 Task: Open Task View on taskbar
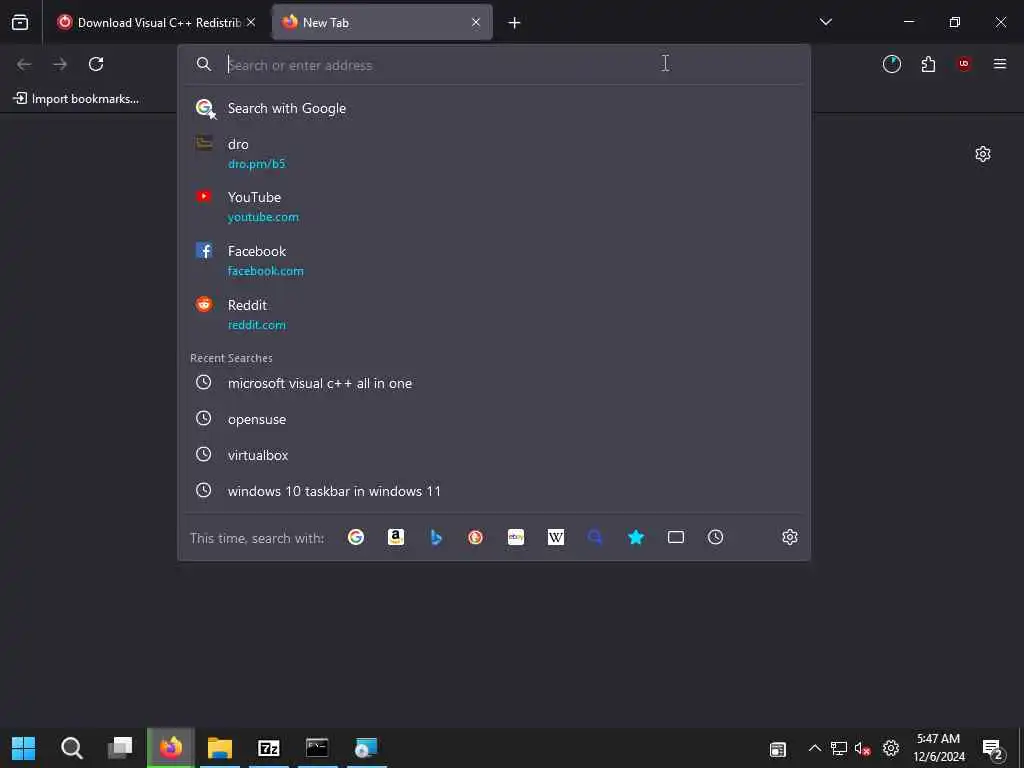(x=121, y=748)
